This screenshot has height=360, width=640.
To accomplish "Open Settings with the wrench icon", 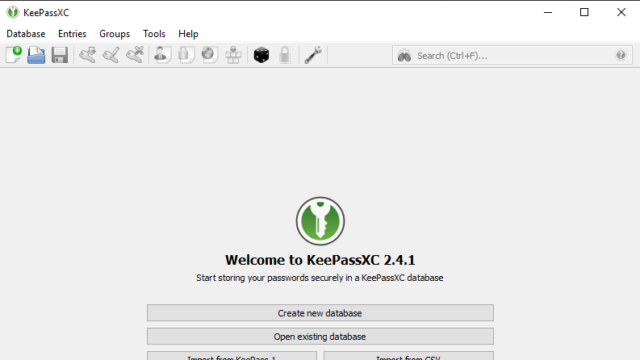I will pyautogui.click(x=313, y=55).
